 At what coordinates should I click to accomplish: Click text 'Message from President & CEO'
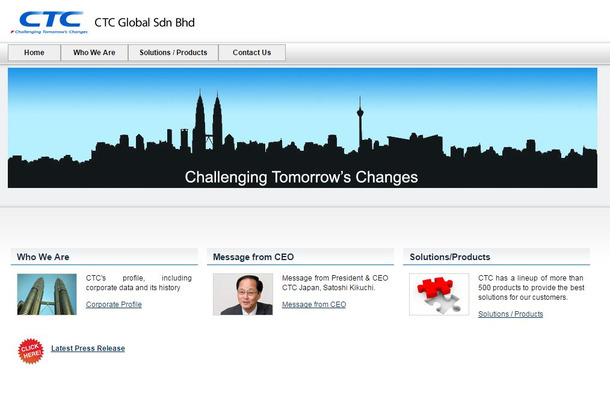tap(335, 278)
